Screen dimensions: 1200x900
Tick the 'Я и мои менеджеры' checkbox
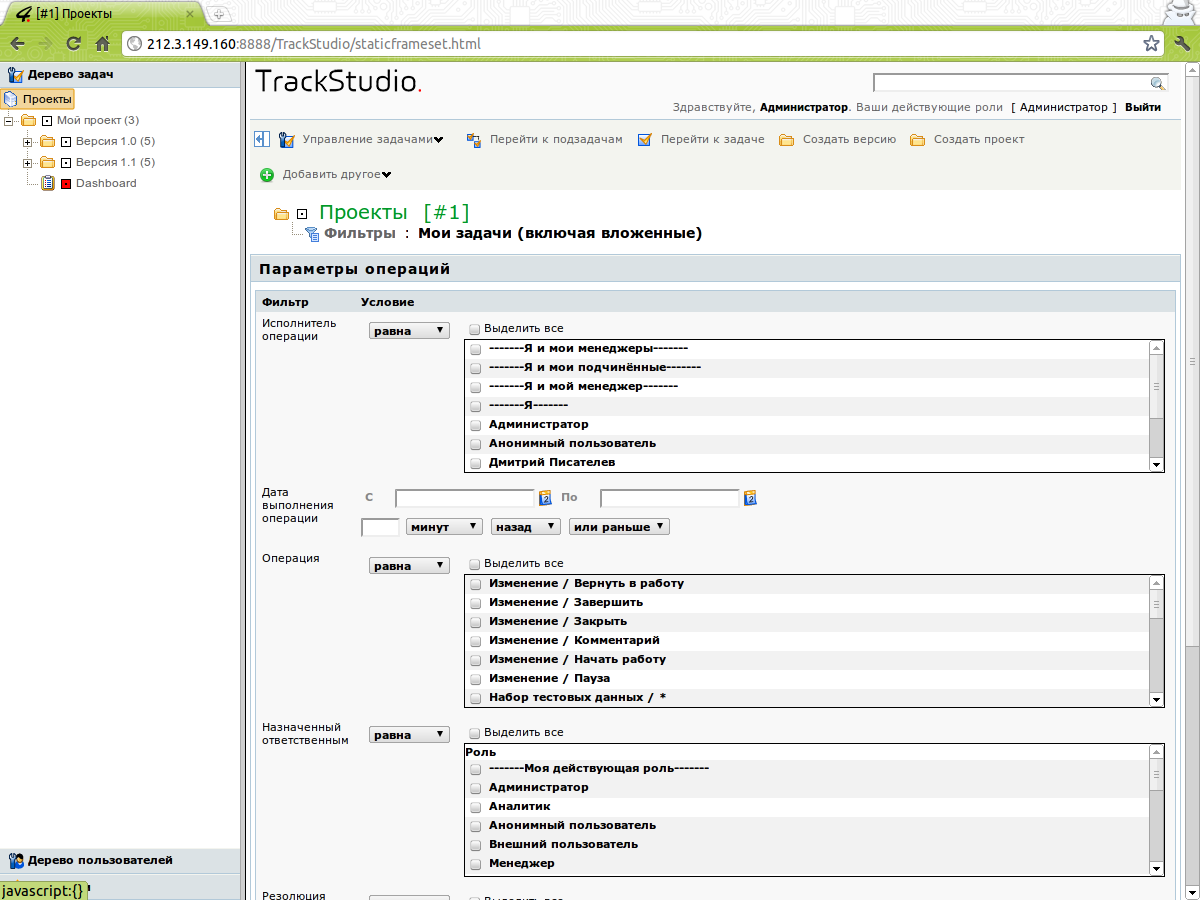476,349
